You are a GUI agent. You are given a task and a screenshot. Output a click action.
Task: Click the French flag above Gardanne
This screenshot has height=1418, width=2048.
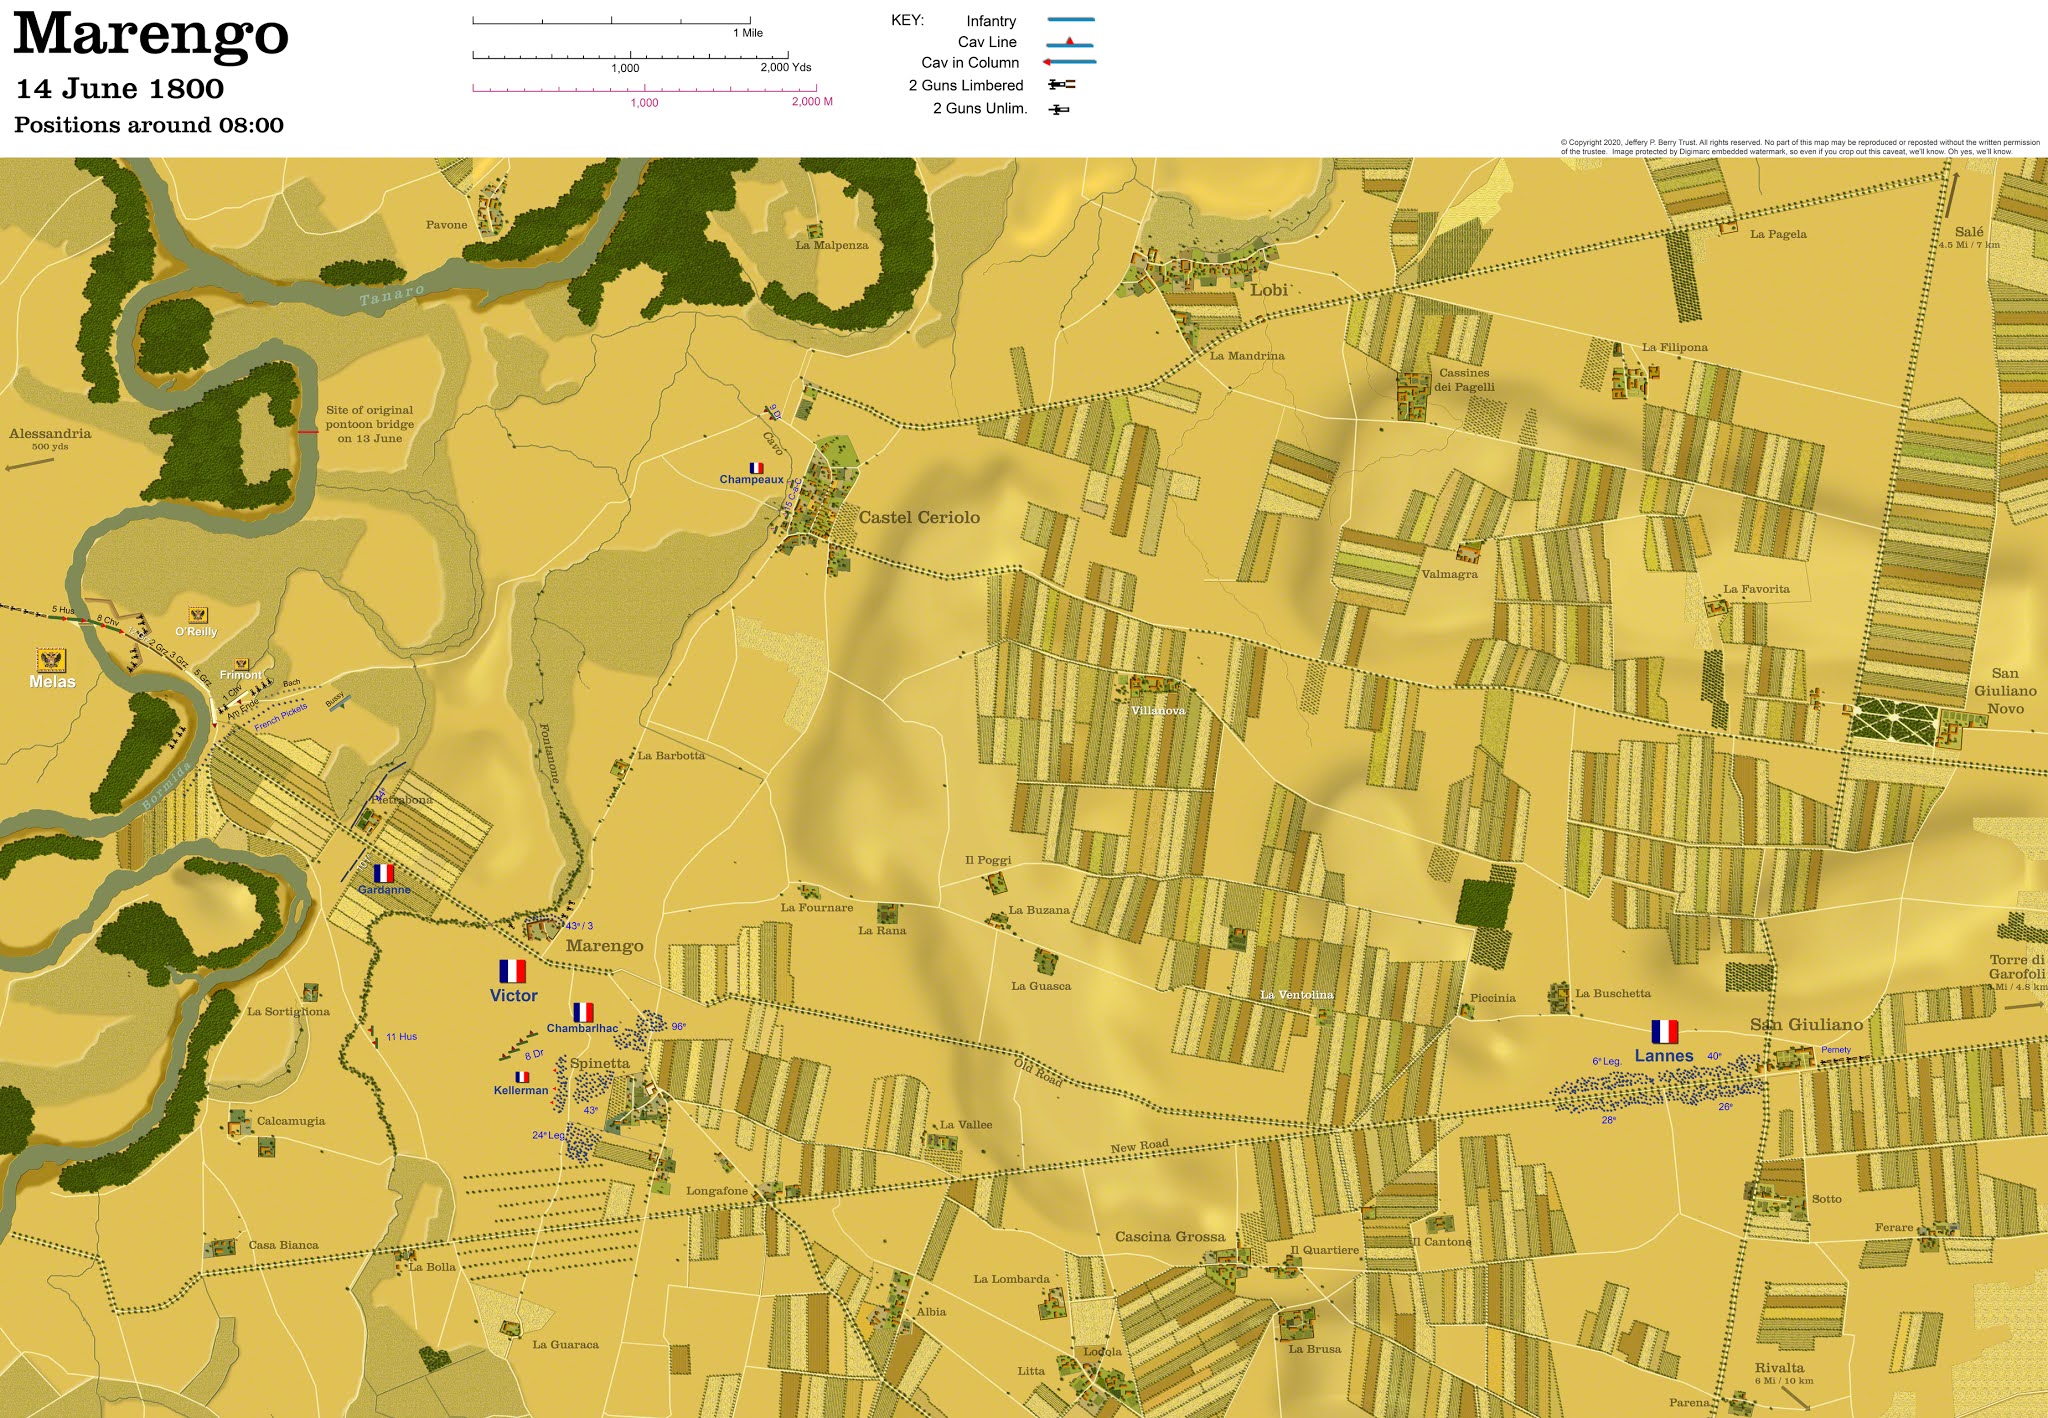tap(383, 873)
